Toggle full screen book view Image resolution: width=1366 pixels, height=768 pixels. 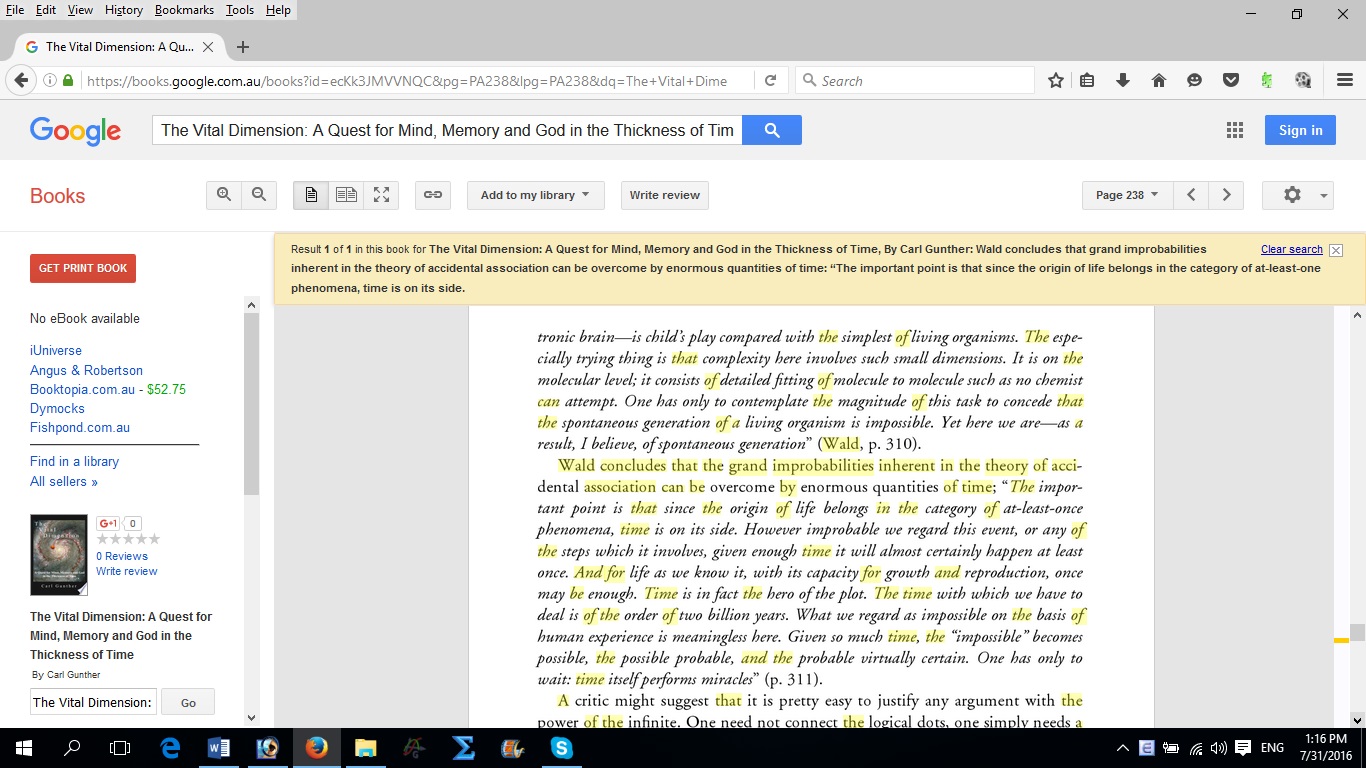tap(381, 195)
